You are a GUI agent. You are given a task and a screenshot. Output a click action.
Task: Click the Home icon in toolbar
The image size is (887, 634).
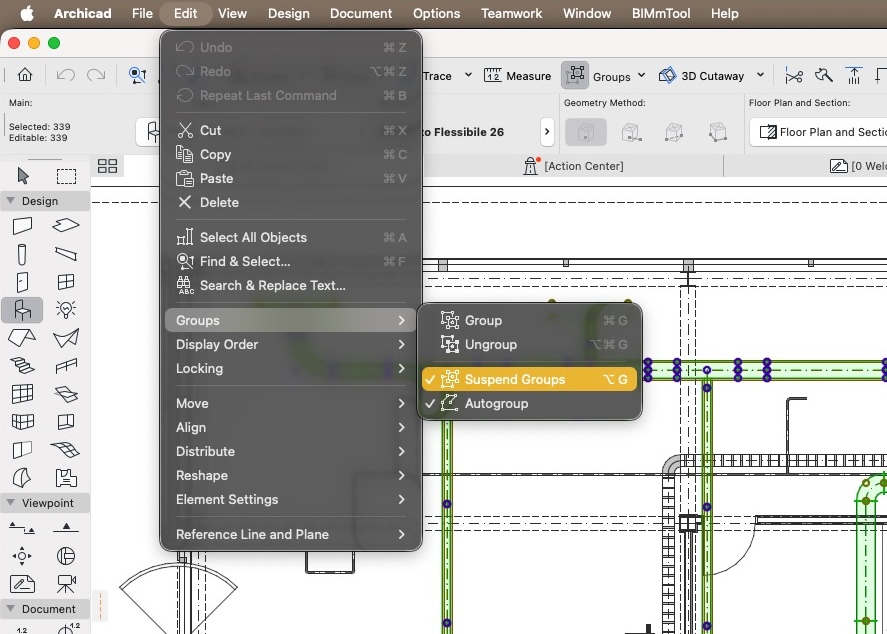[x=25, y=75]
